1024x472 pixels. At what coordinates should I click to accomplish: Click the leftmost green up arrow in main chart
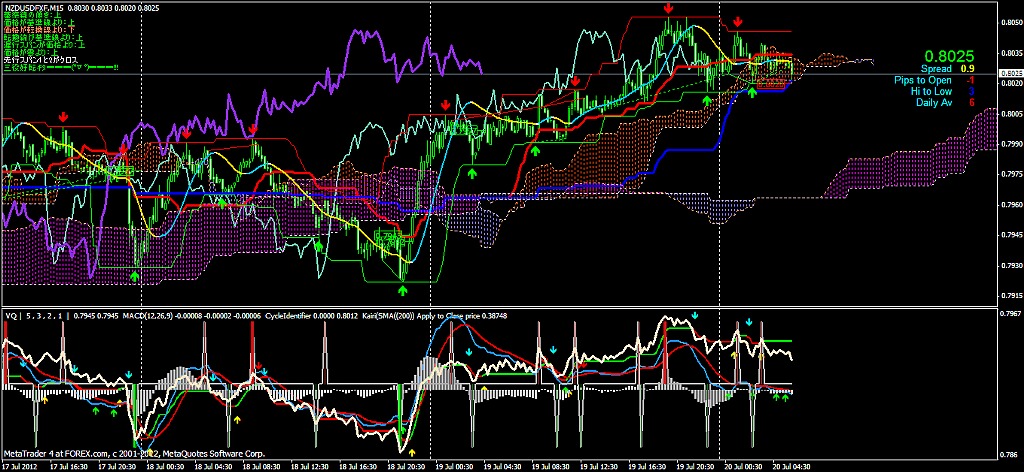(135, 272)
